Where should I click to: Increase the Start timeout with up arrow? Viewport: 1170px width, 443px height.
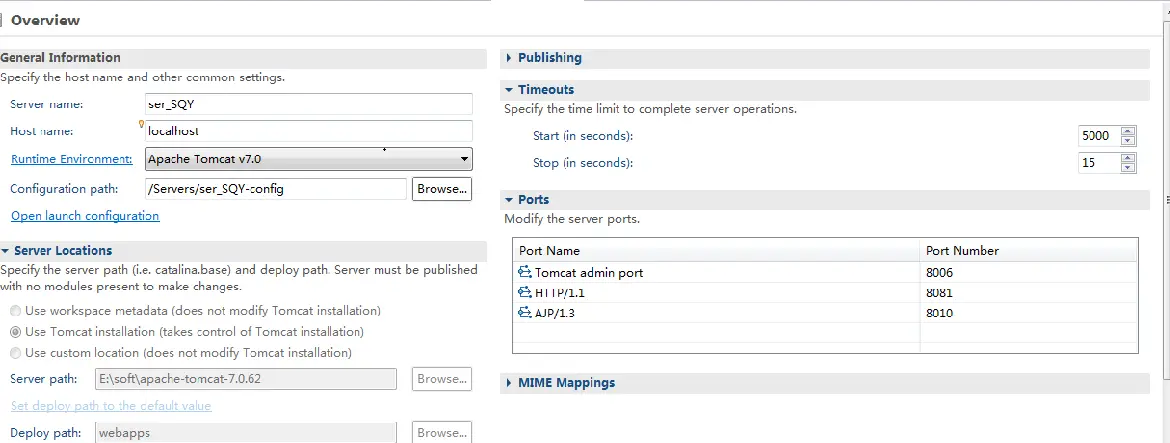(x=1128, y=132)
